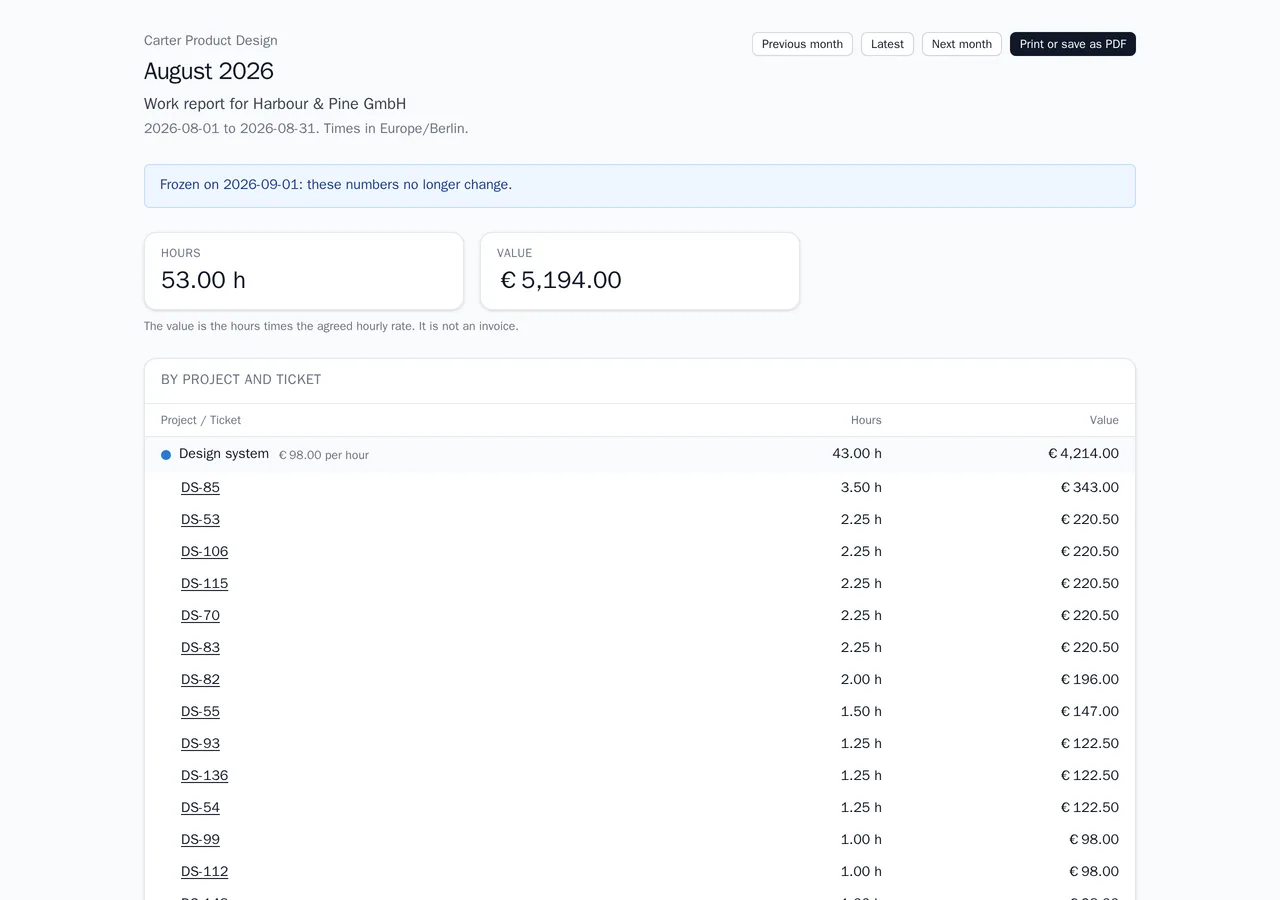
Task: Open ticket DS-53
Action: pos(200,520)
